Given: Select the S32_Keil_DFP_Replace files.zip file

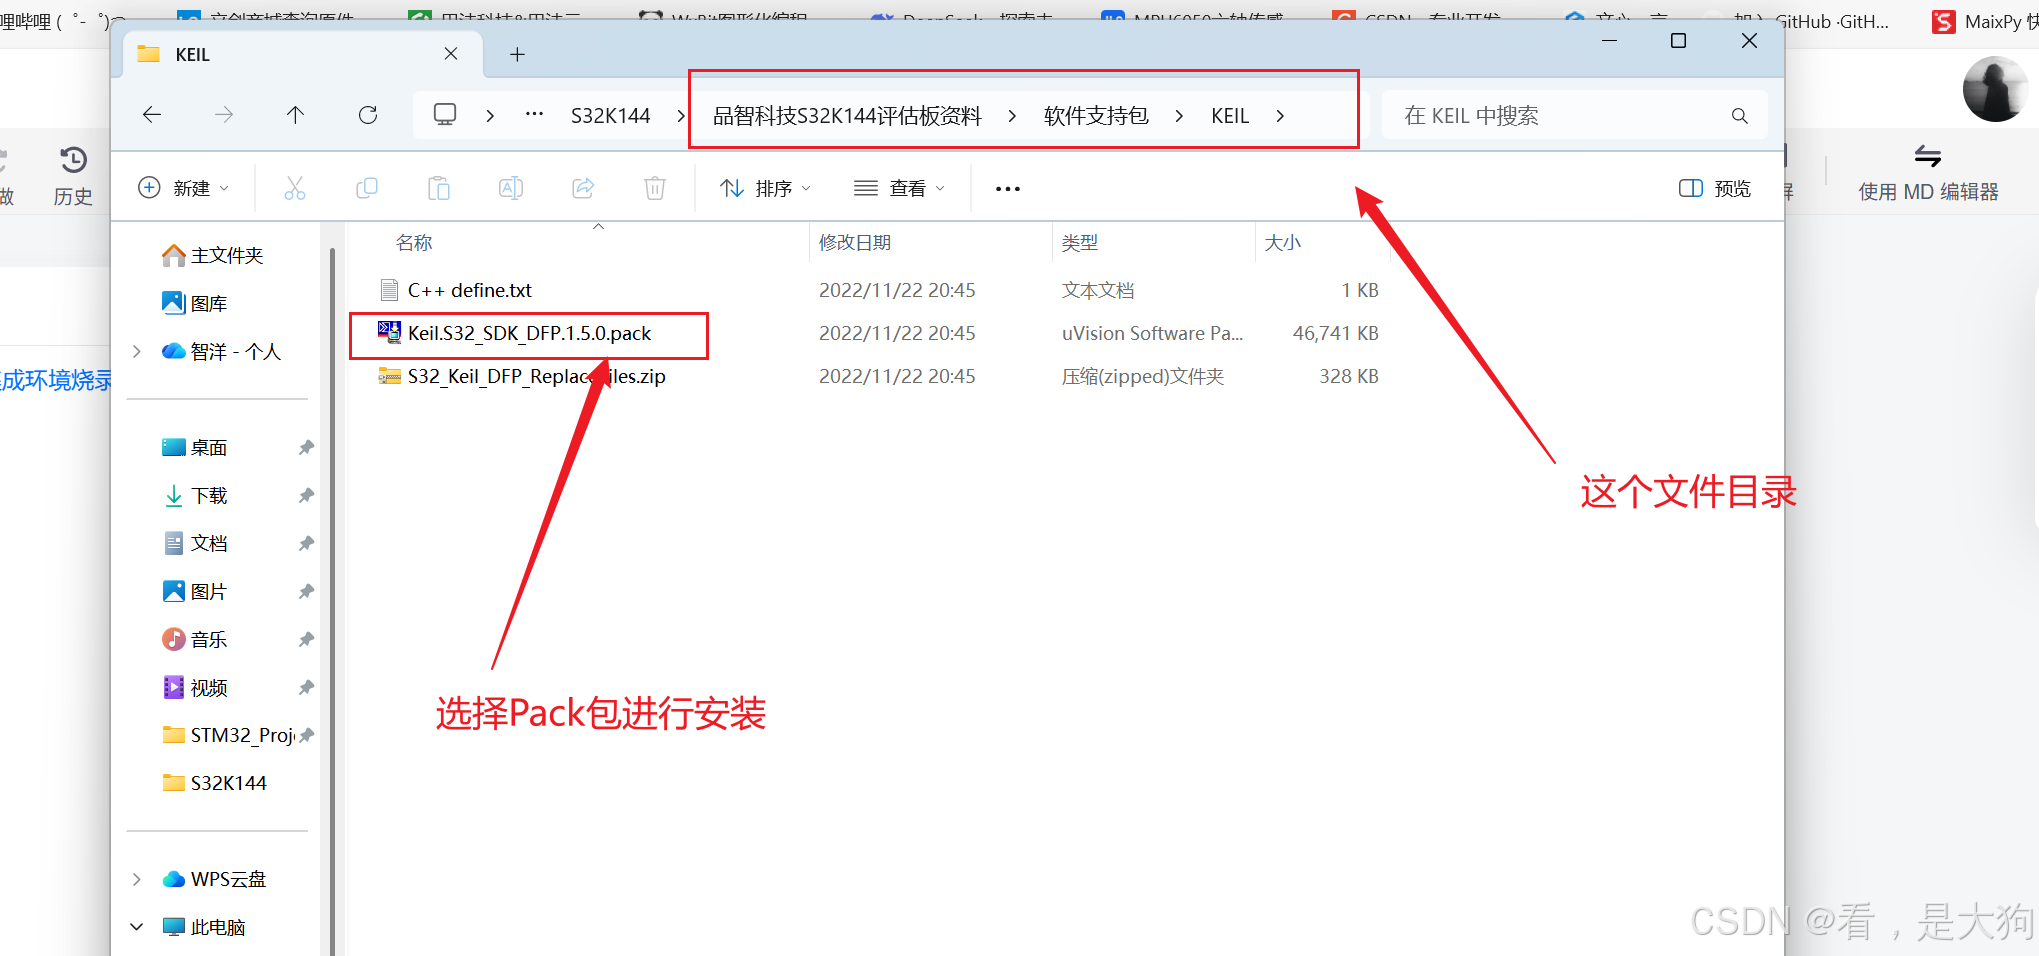Looking at the screenshot, I should pyautogui.click(x=536, y=376).
